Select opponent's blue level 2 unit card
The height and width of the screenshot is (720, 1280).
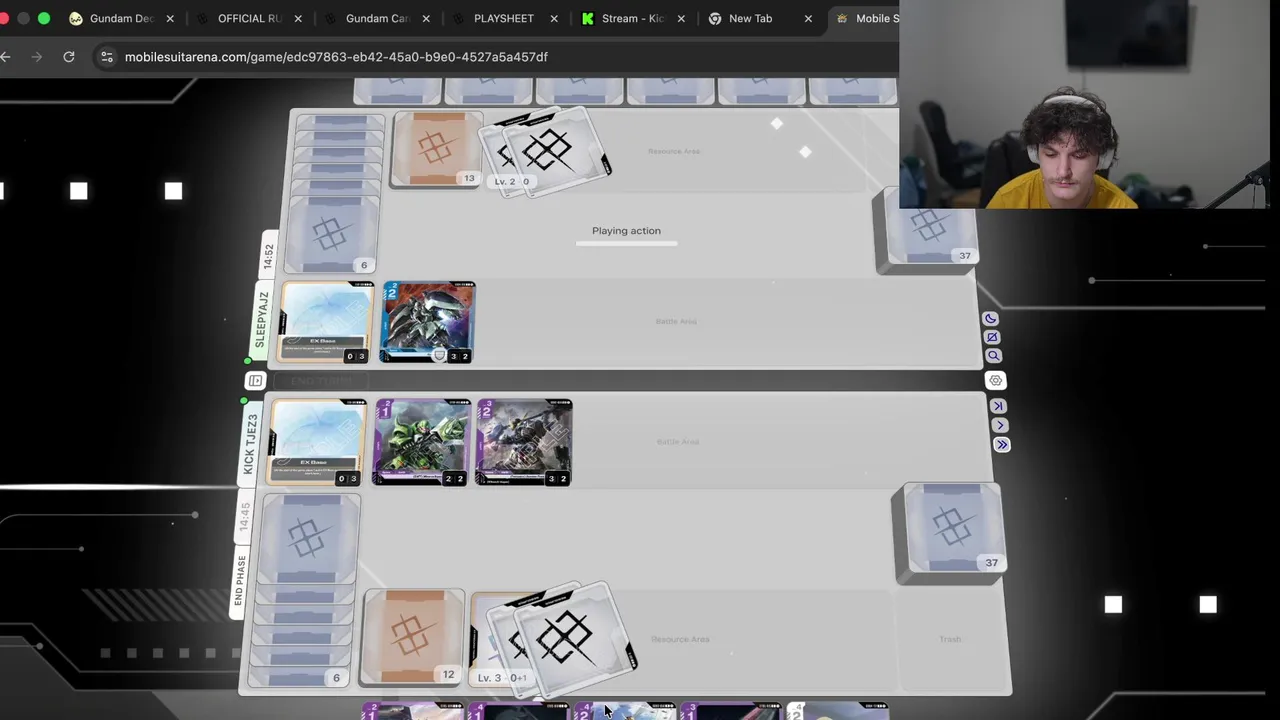[428, 322]
